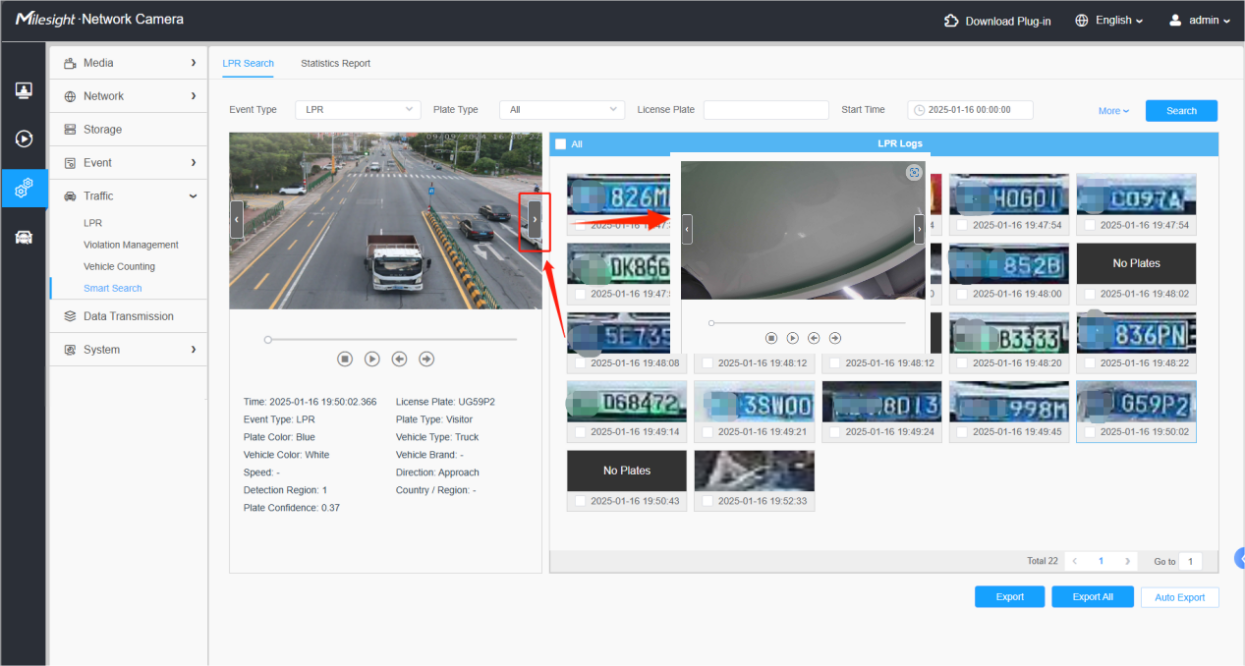The image size is (1245, 666).
Task: Open the admin account dropdown
Action: point(1199,21)
